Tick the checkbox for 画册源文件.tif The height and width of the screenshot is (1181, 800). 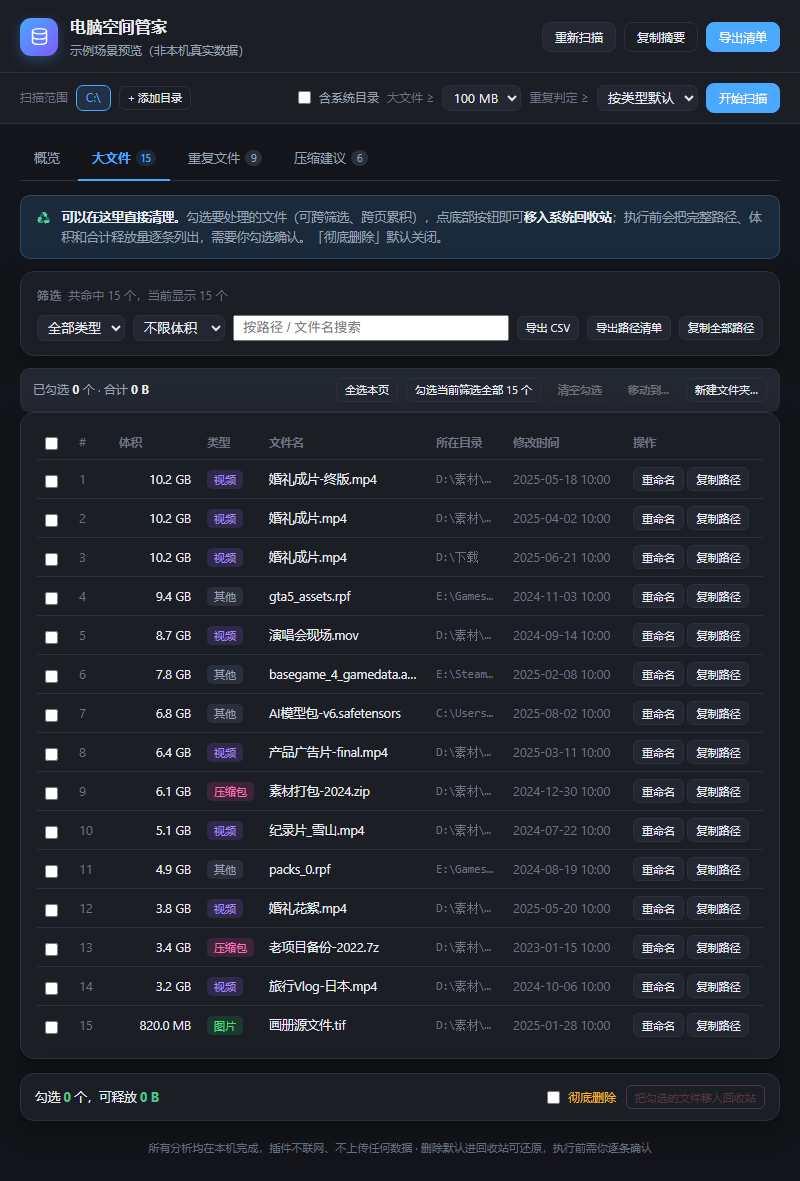pyautogui.click(x=51, y=1027)
